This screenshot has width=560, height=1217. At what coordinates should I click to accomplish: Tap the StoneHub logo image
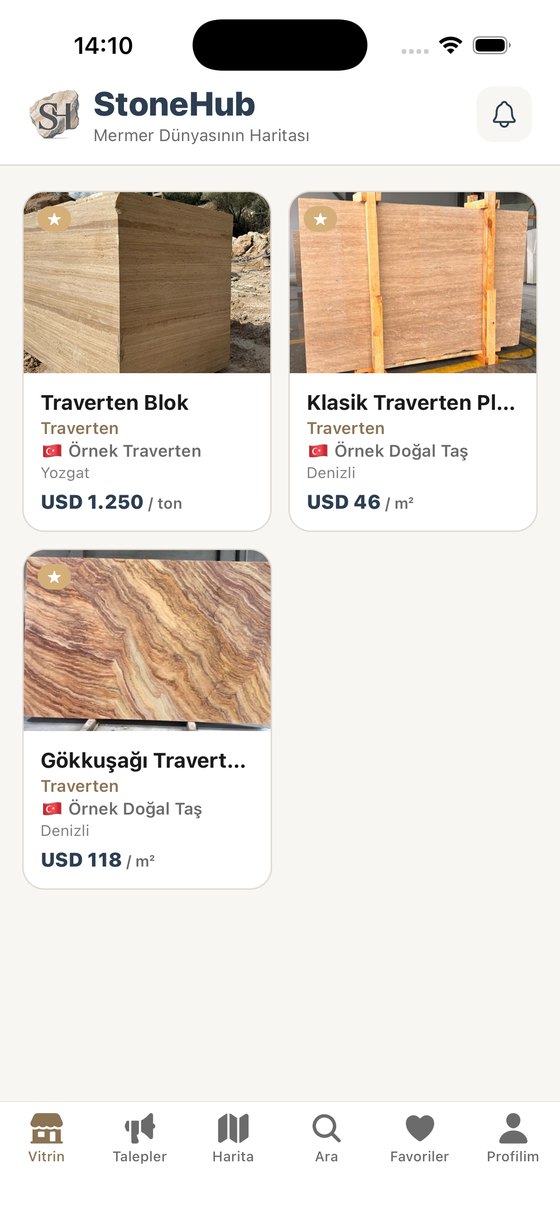53,114
